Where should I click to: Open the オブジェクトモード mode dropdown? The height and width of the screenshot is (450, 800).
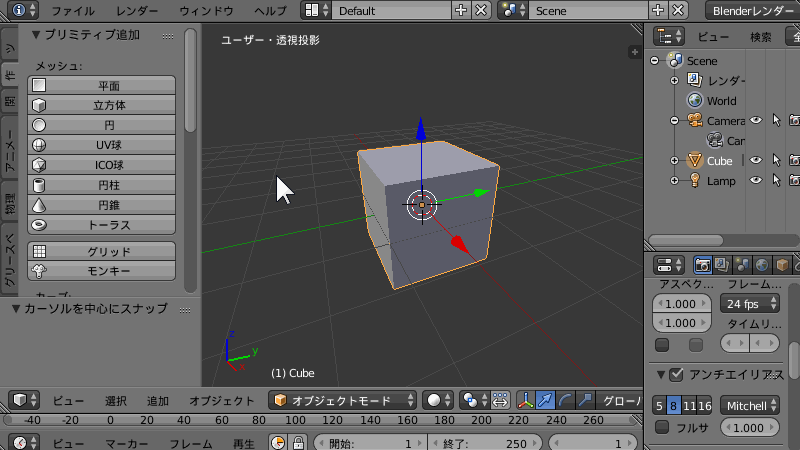pos(345,400)
